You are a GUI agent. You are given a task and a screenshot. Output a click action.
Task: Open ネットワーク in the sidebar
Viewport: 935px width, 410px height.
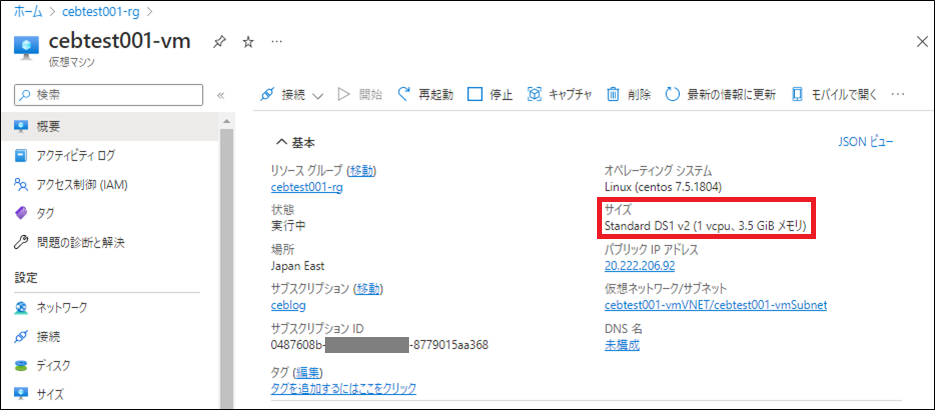pyautogui.click(x=110, y=308)
